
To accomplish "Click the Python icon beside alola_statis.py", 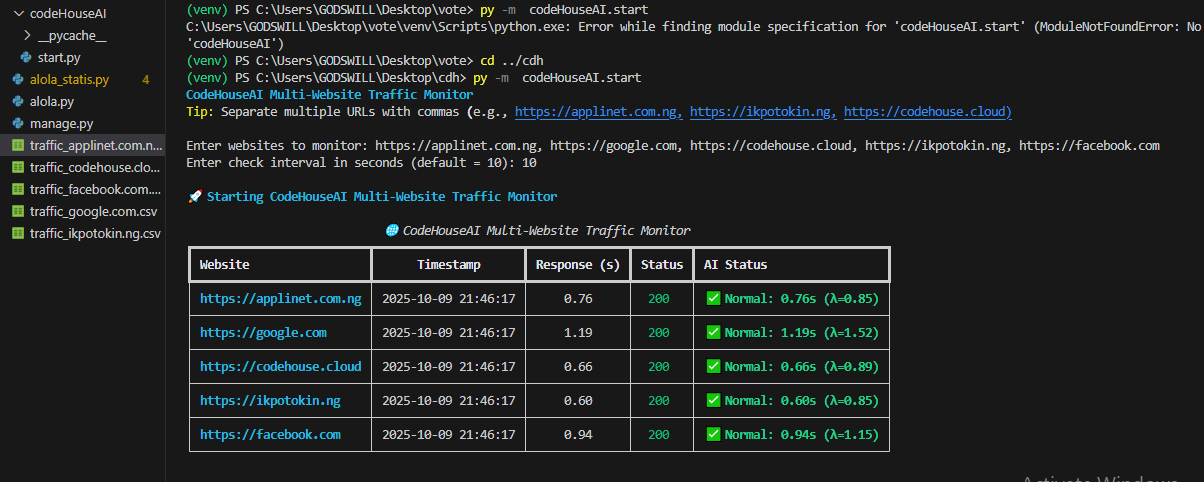I will click(x=19, y=79).
